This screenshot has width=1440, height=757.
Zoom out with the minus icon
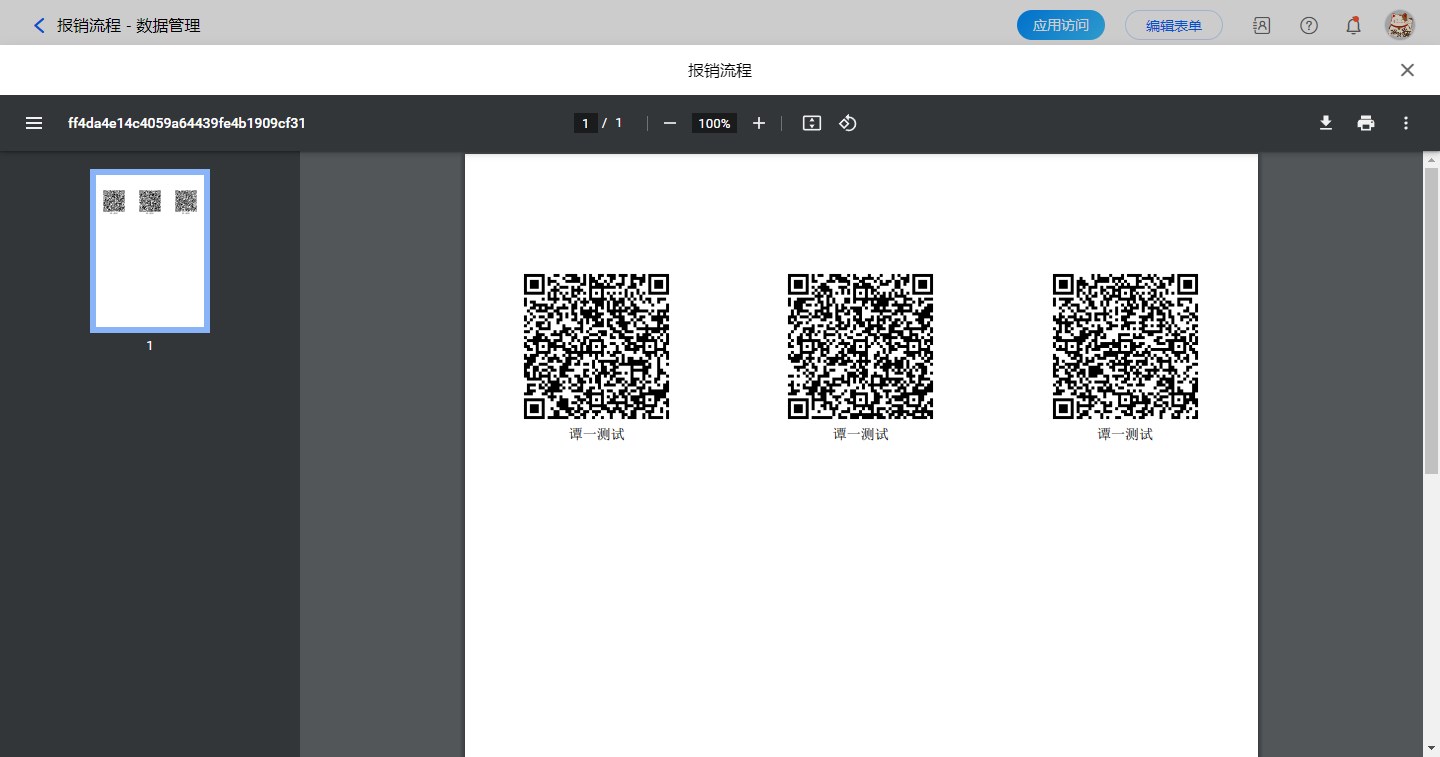pos(670,123)
